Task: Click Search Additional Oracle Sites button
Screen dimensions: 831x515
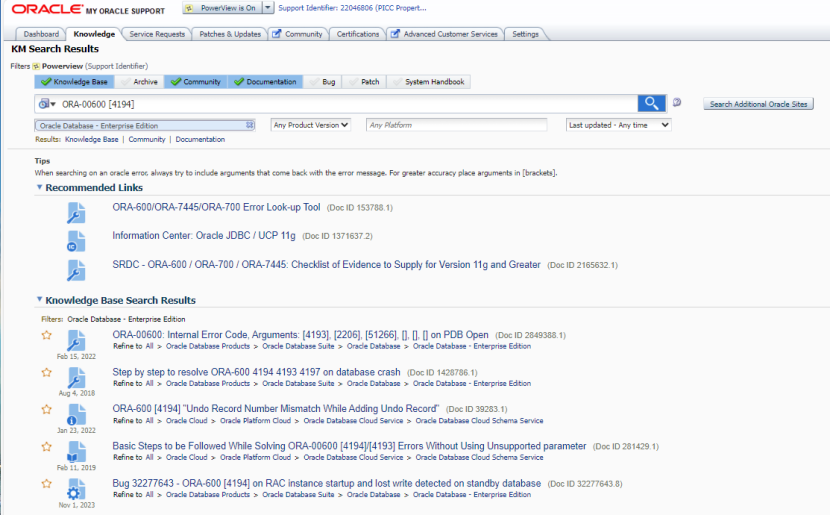Action: (x=758, y=104)
